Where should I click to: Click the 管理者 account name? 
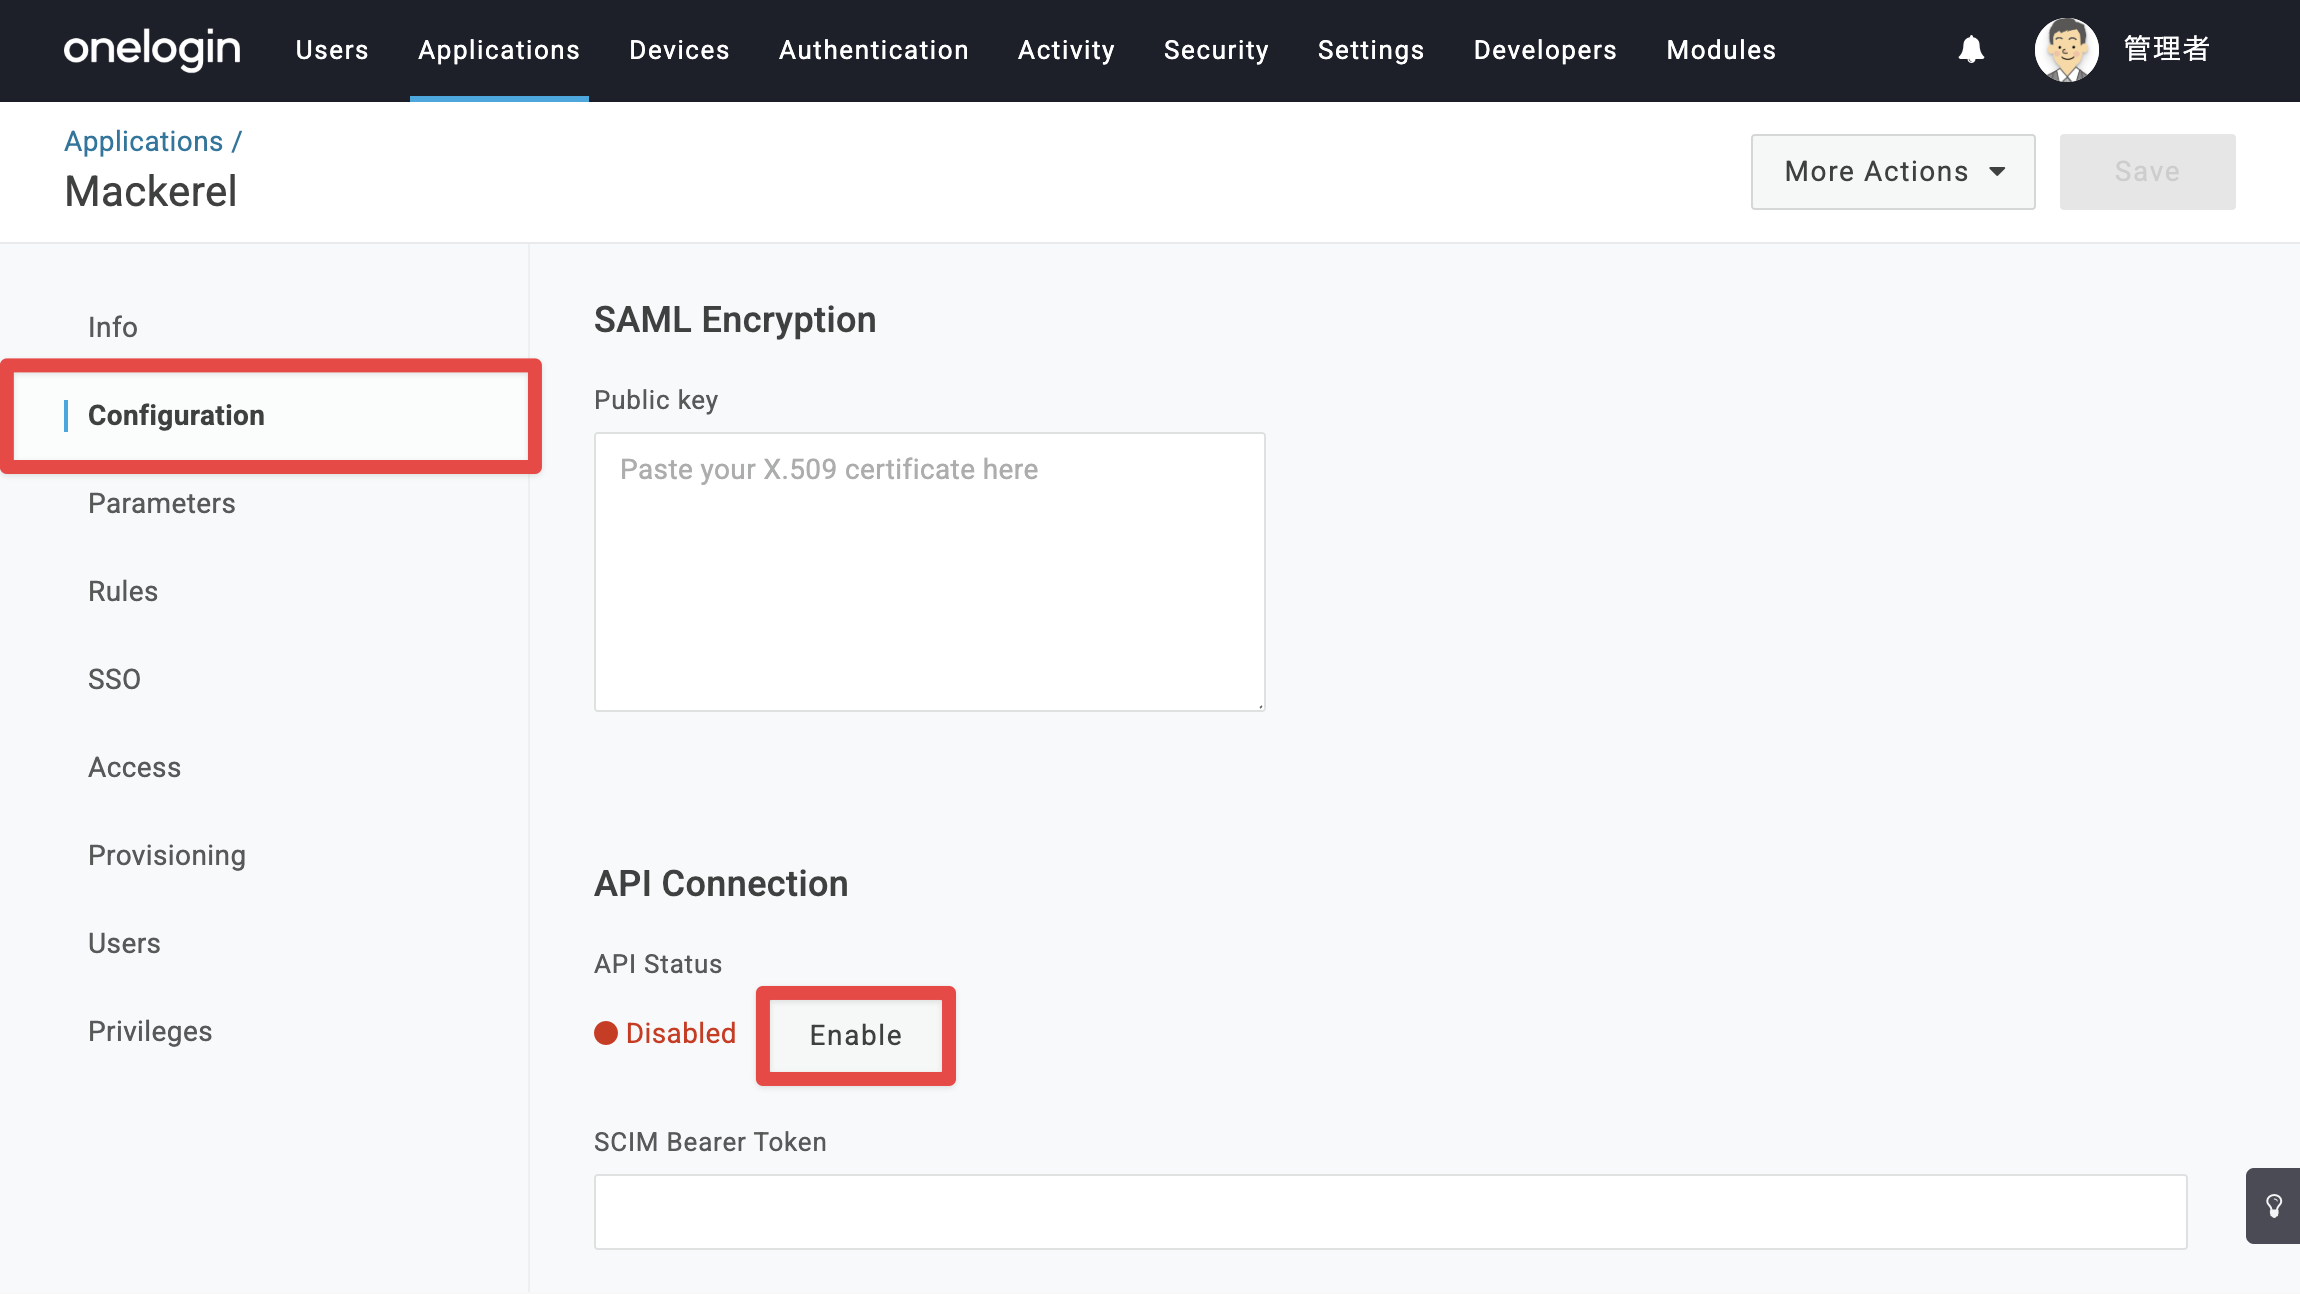[x=2166, y=49]
